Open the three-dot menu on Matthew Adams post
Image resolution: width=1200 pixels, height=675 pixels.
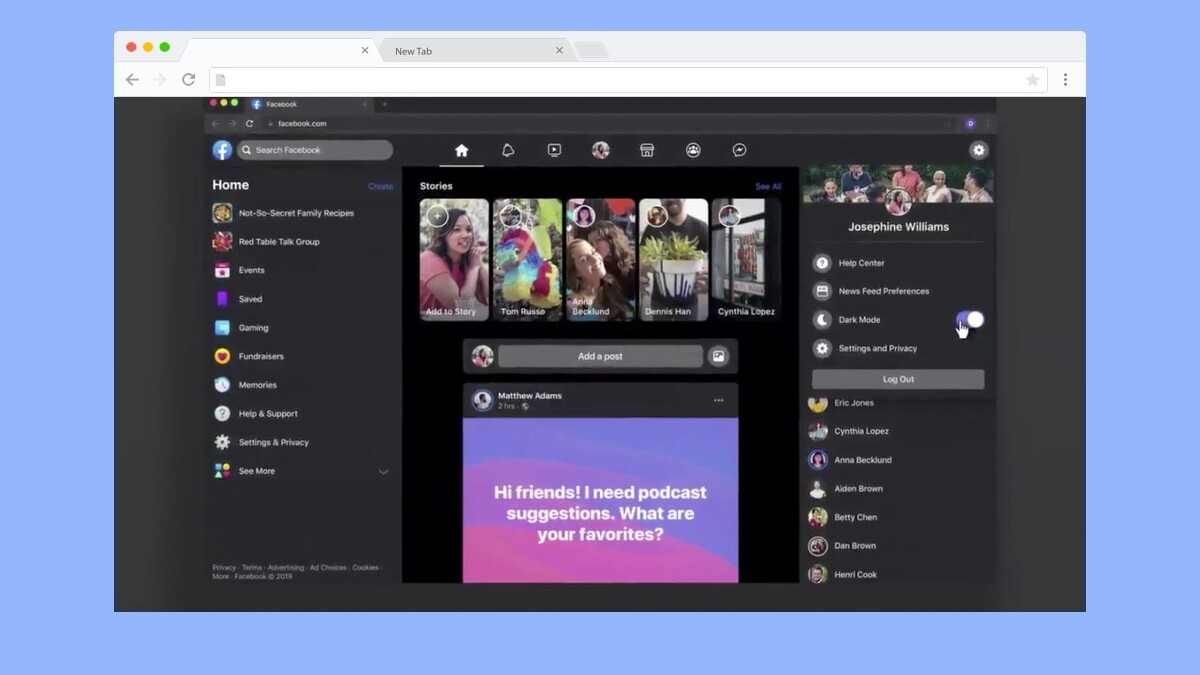click(x=718, y=400)
